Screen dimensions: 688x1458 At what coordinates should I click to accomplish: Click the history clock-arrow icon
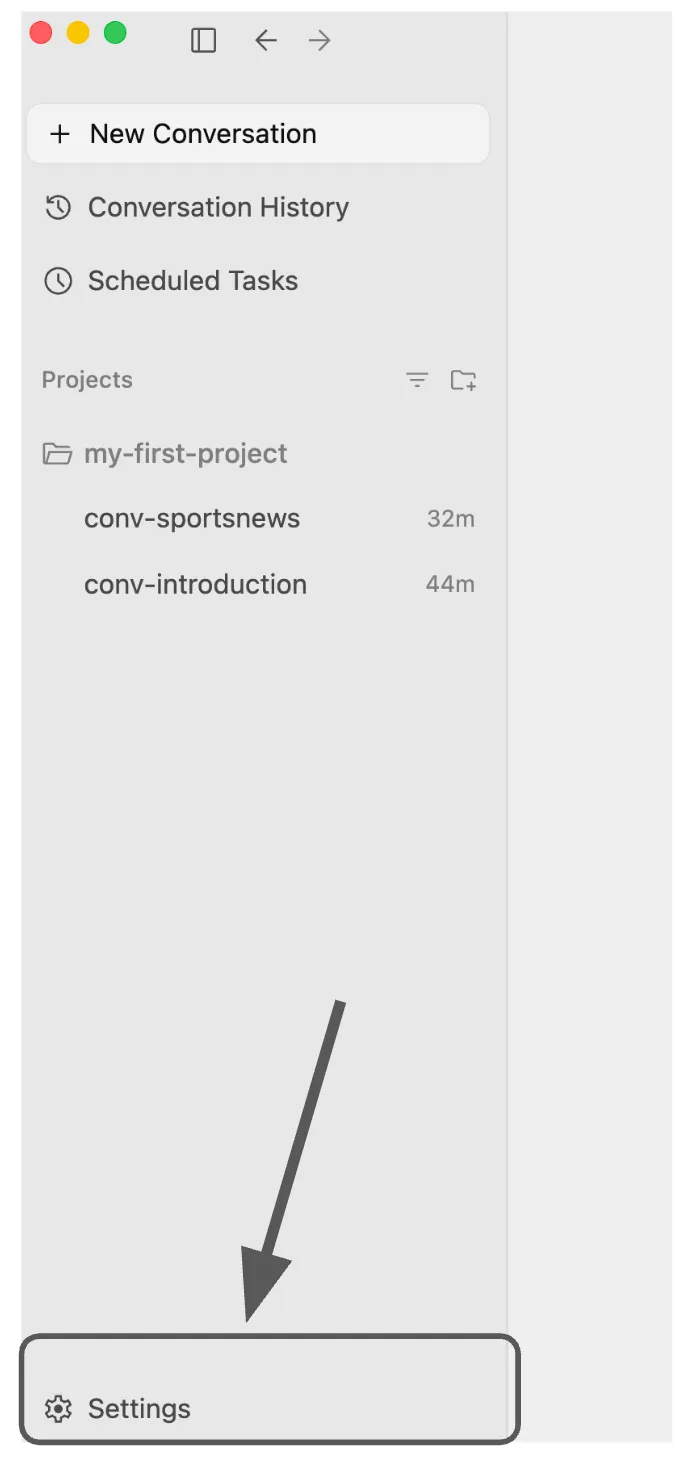58,207
